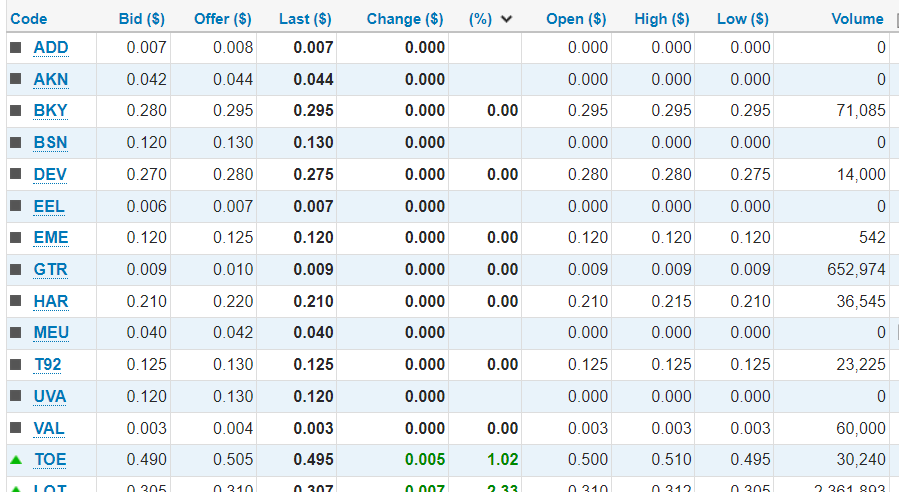The image size is (899, 492).
Task: Click the unchanged square icon for MEU
Action: pyautogui.click(x=15, y=333)
